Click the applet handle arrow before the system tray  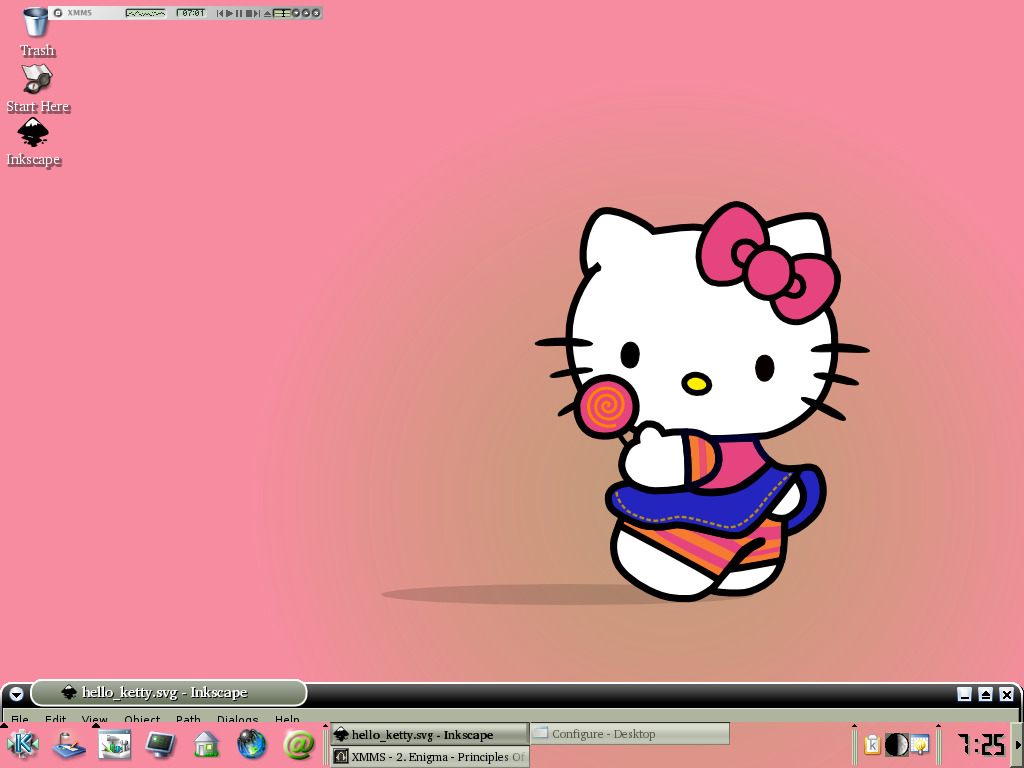coord(854,725)
